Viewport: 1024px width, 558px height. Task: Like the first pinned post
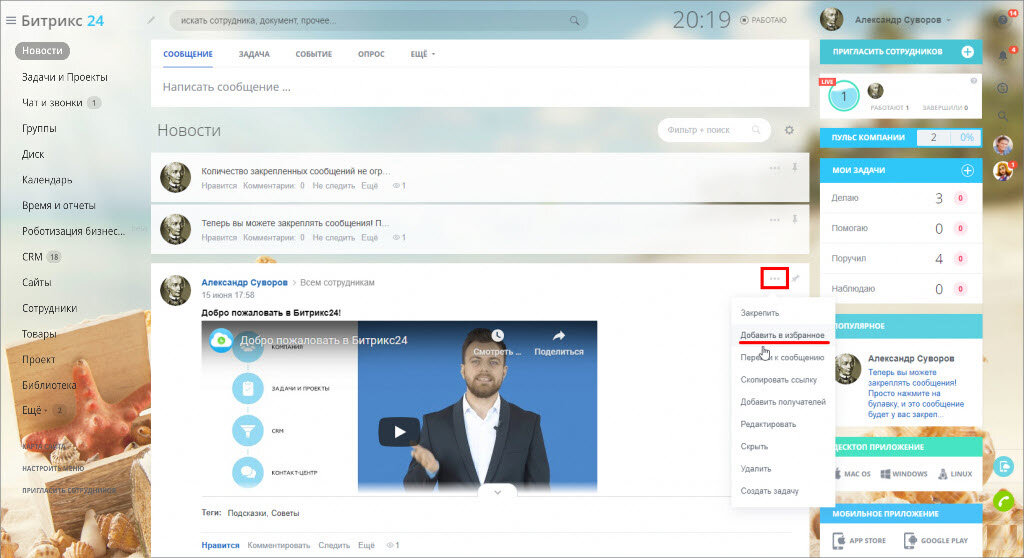click(x=219, y=186)
